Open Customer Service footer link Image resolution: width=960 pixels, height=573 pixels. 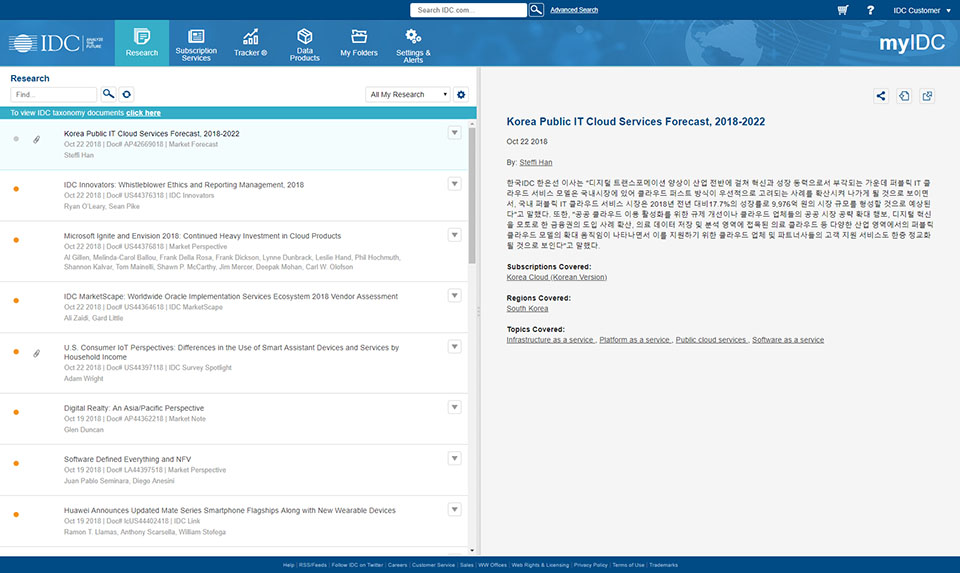tap(433, 565)
